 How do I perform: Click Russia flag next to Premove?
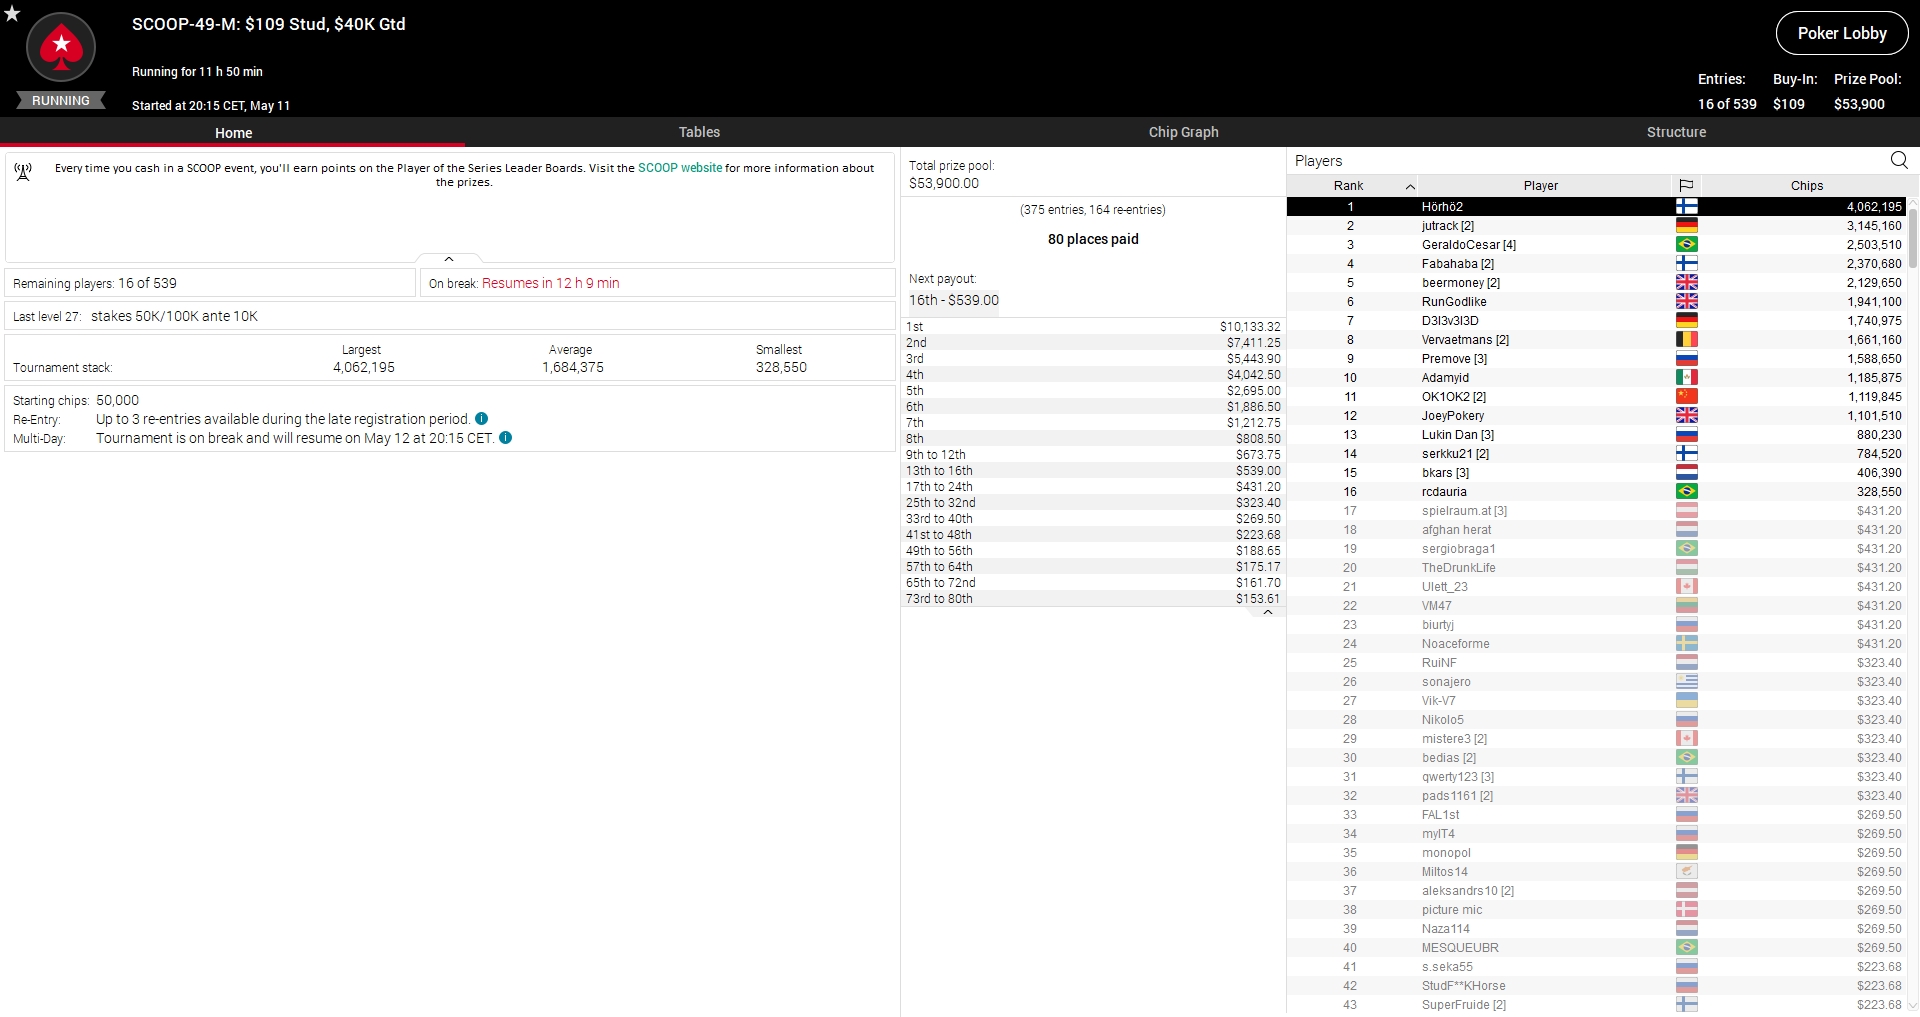[x=1687, y=359]
